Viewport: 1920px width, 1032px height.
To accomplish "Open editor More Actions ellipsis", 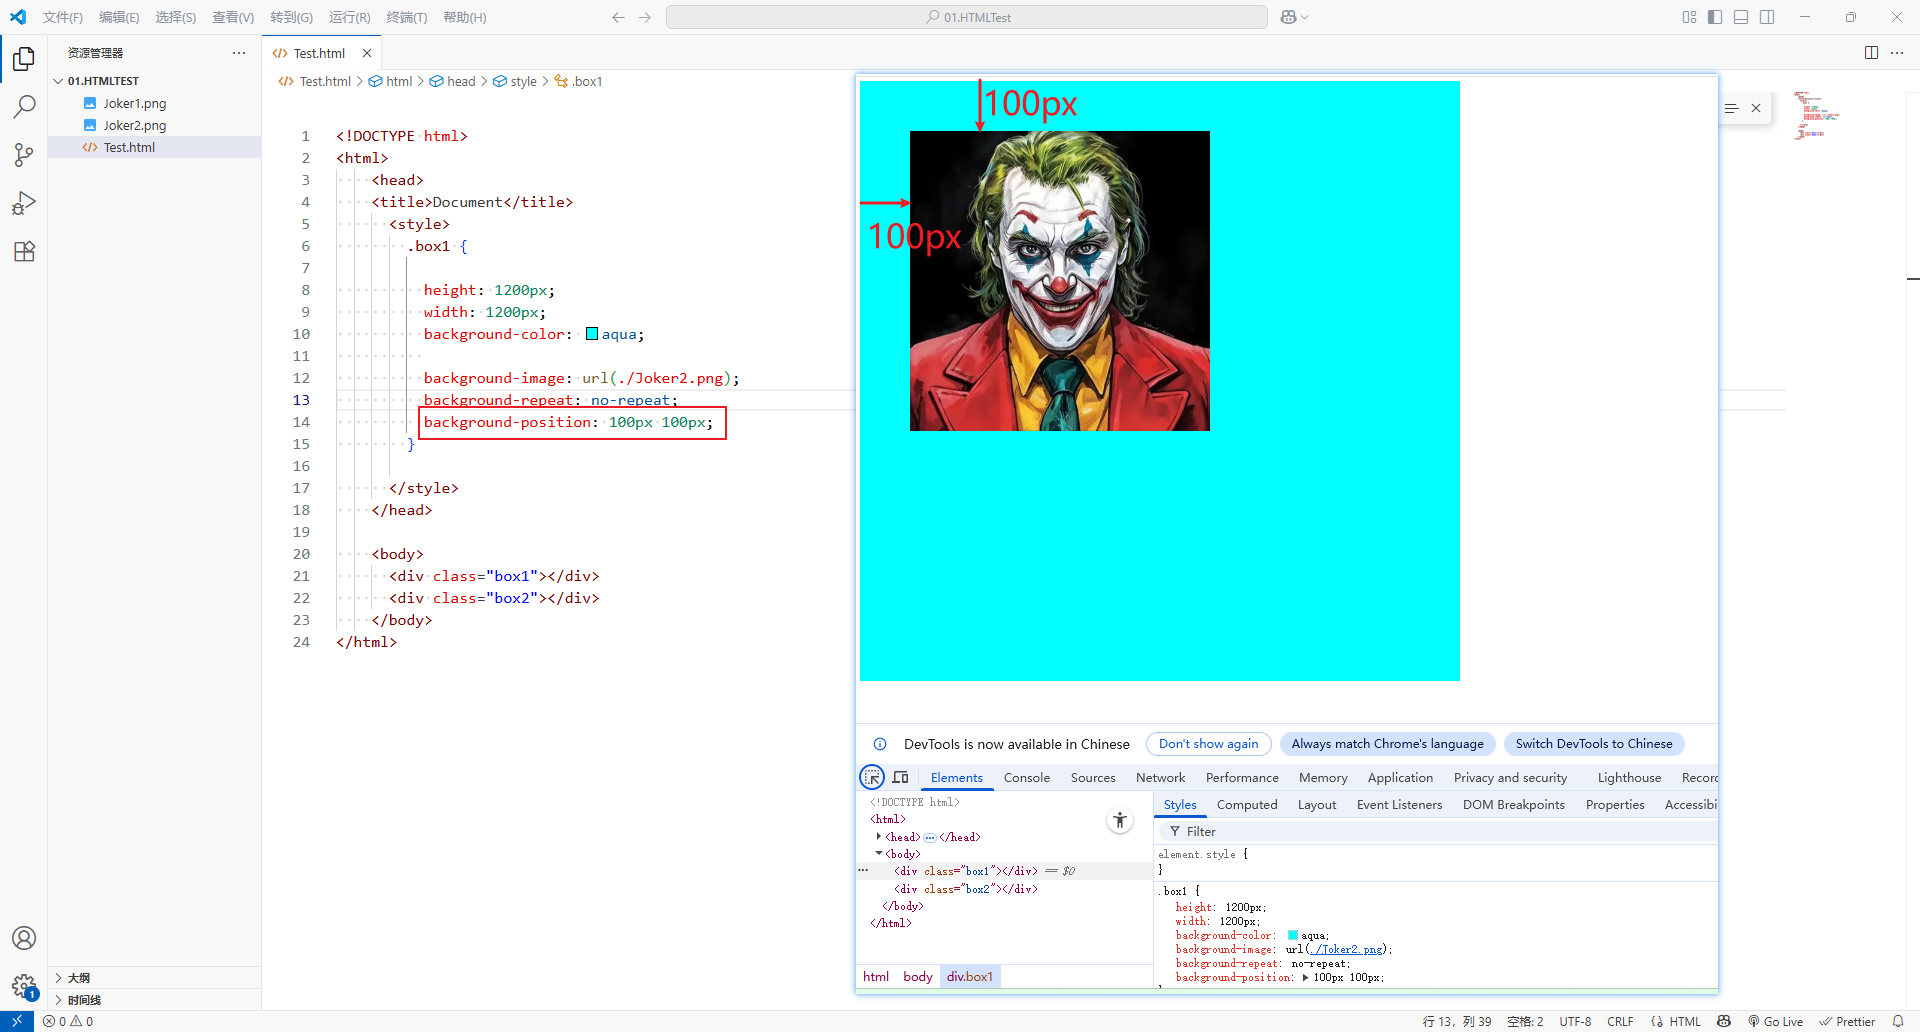I will coord(1897,53).
